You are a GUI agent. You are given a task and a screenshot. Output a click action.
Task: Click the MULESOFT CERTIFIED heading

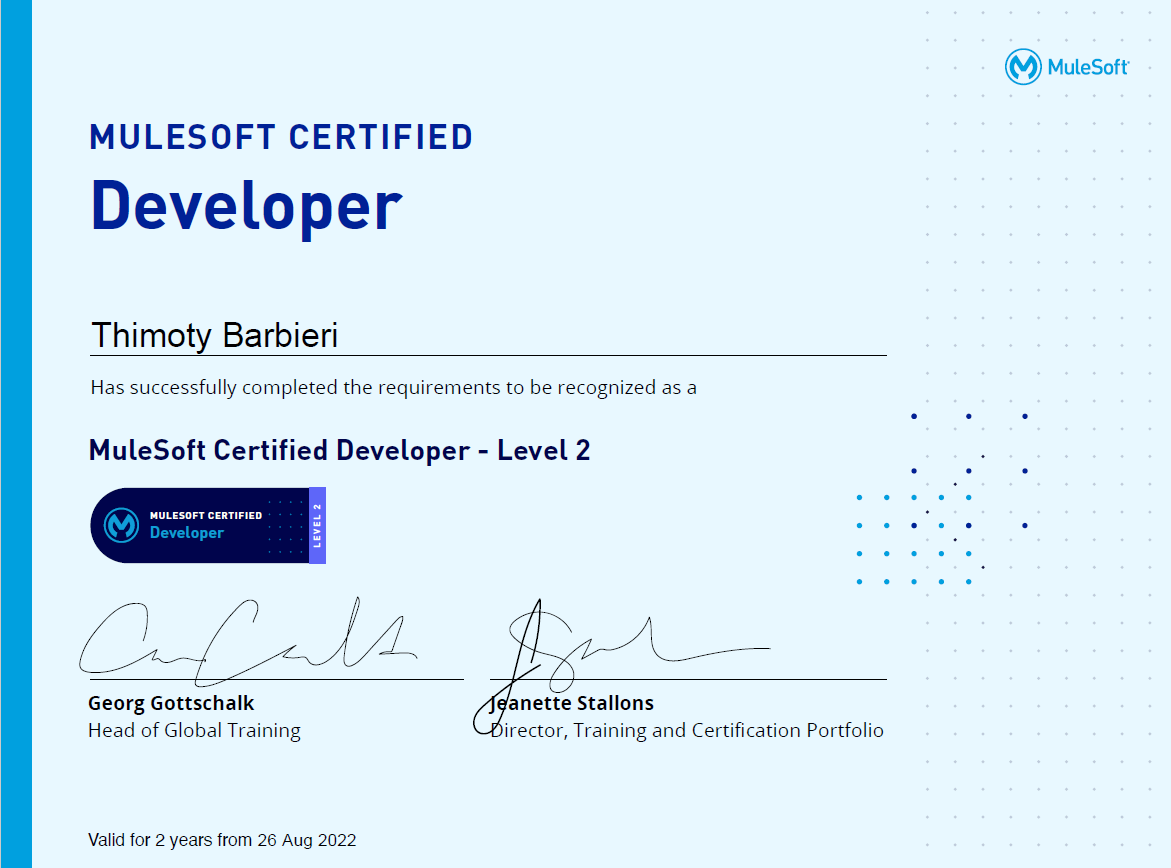280,137
